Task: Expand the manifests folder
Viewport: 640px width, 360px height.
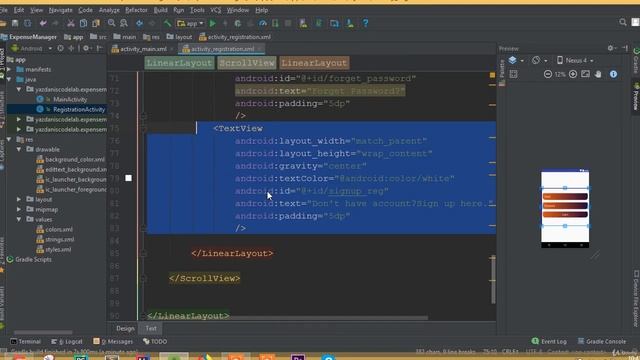Action: pyautogui.click(x=9, y=69)
